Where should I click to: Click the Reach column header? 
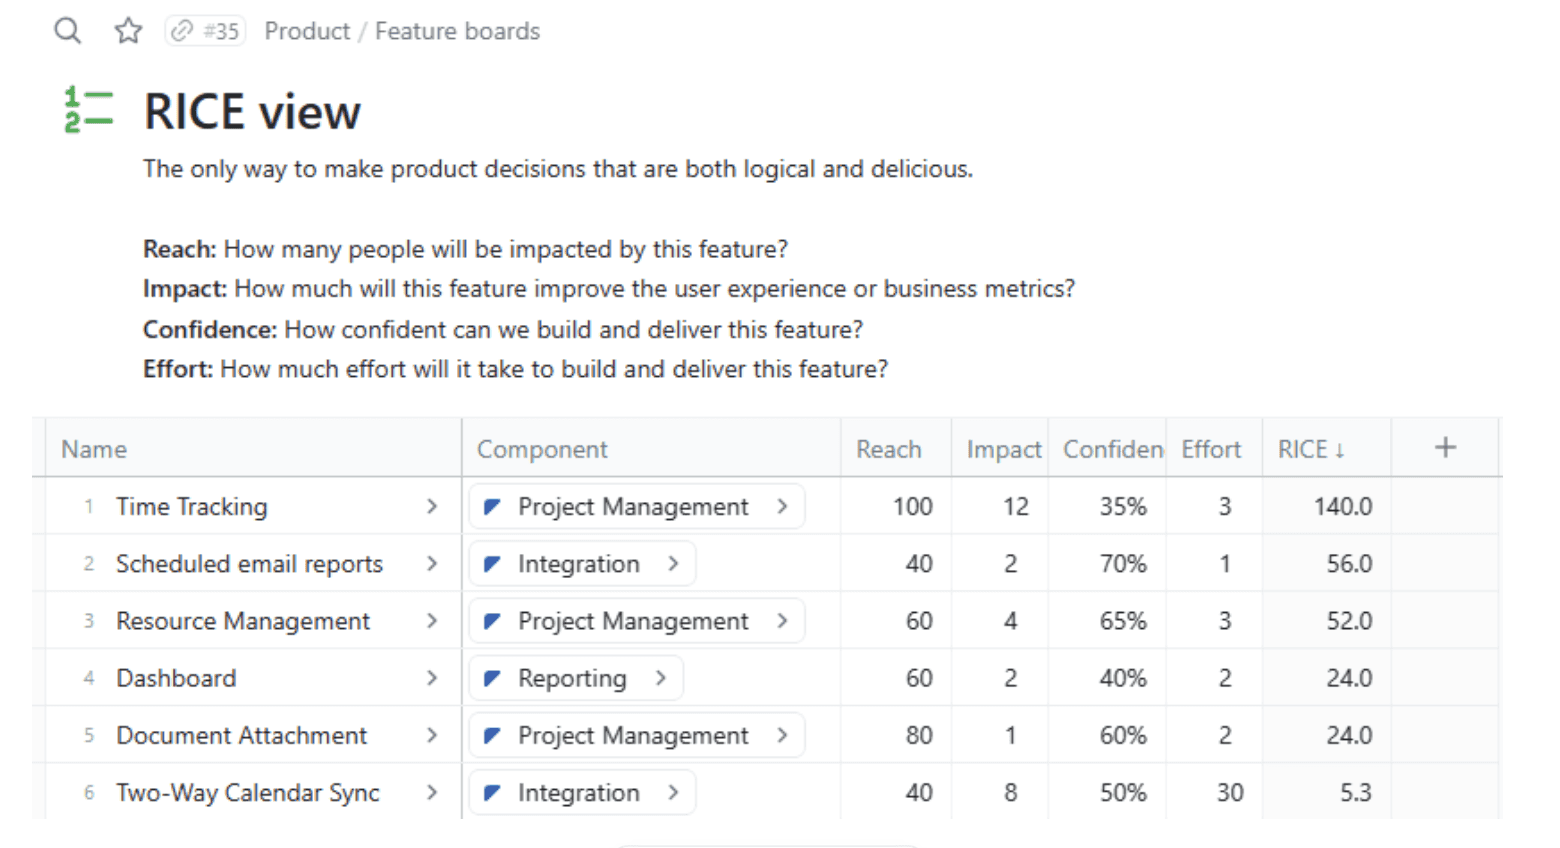(x=890, y=449)
